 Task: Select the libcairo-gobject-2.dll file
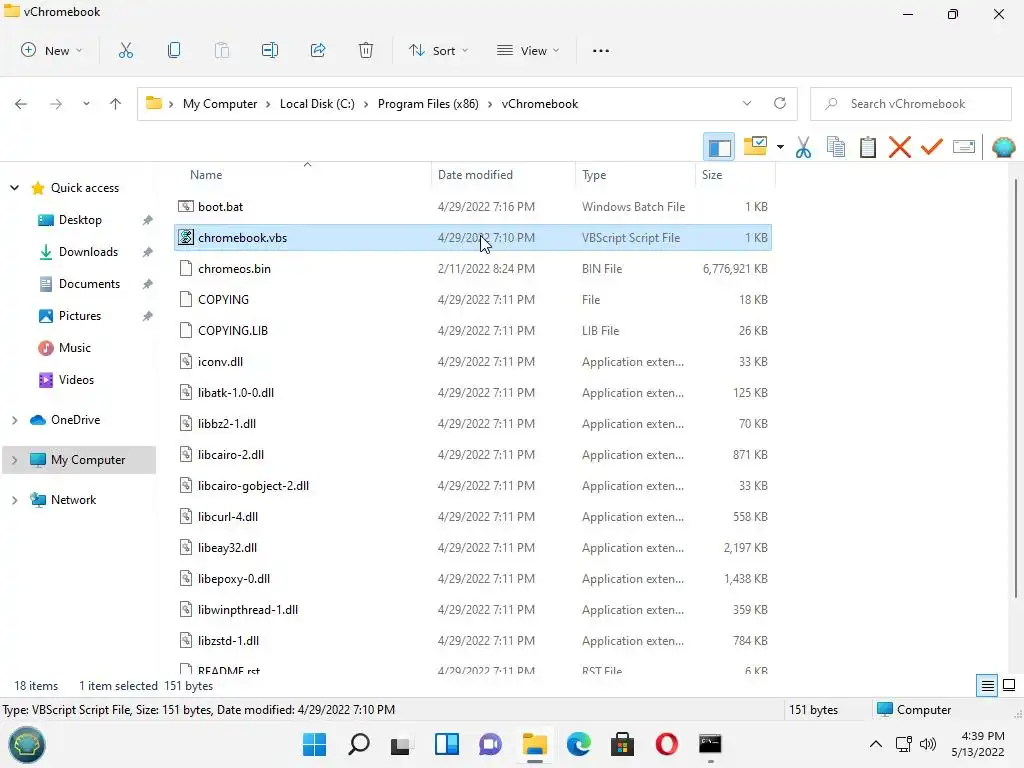click(473, 486)
